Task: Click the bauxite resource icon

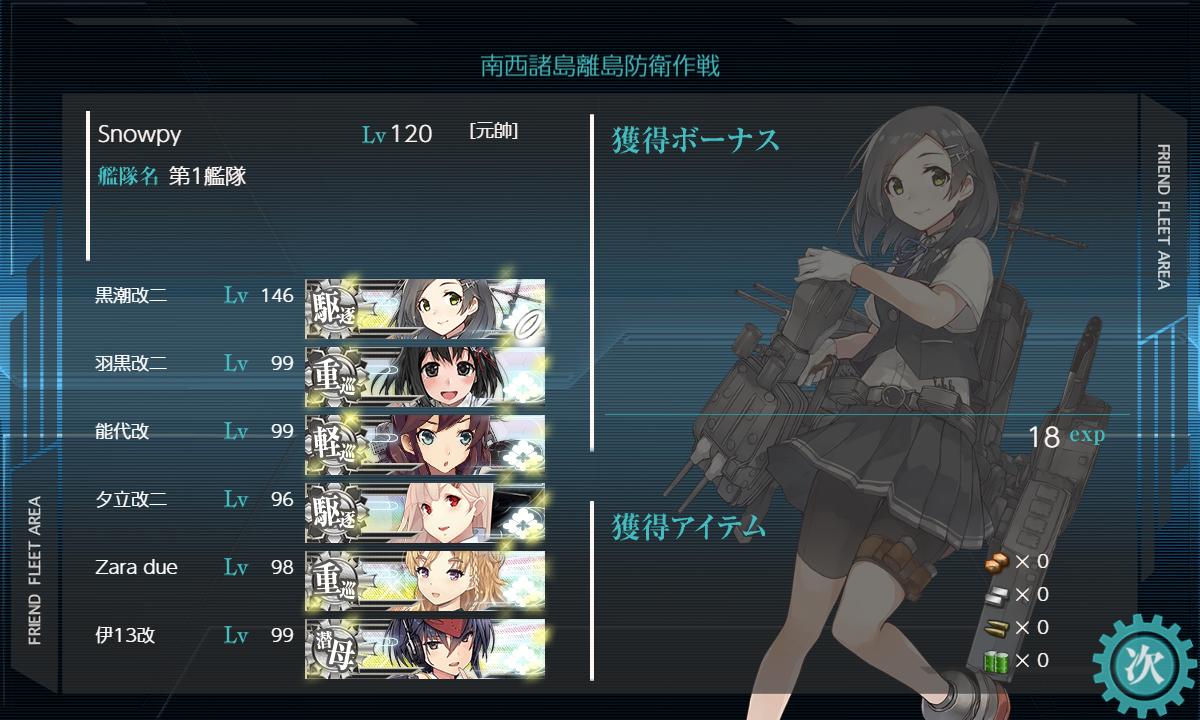Action: (x=997, y=561)
